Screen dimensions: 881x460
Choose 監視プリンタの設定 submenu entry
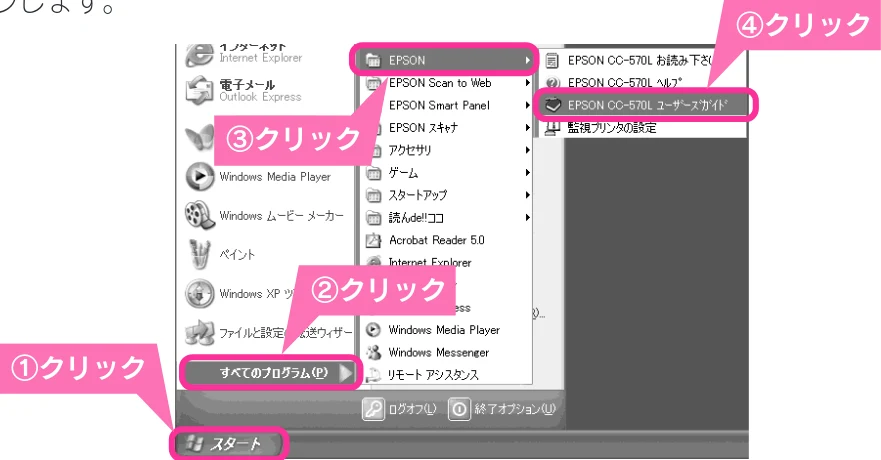(x=642, y=128)
